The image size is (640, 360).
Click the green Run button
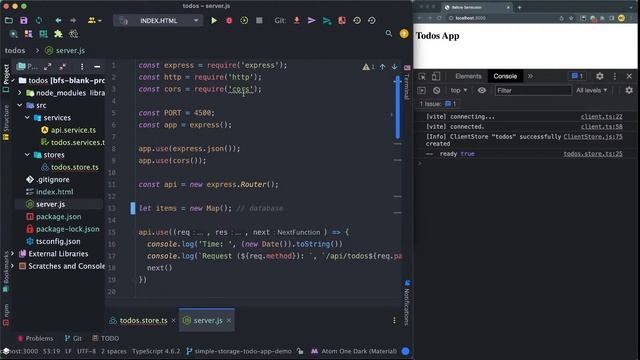(214, 20)
